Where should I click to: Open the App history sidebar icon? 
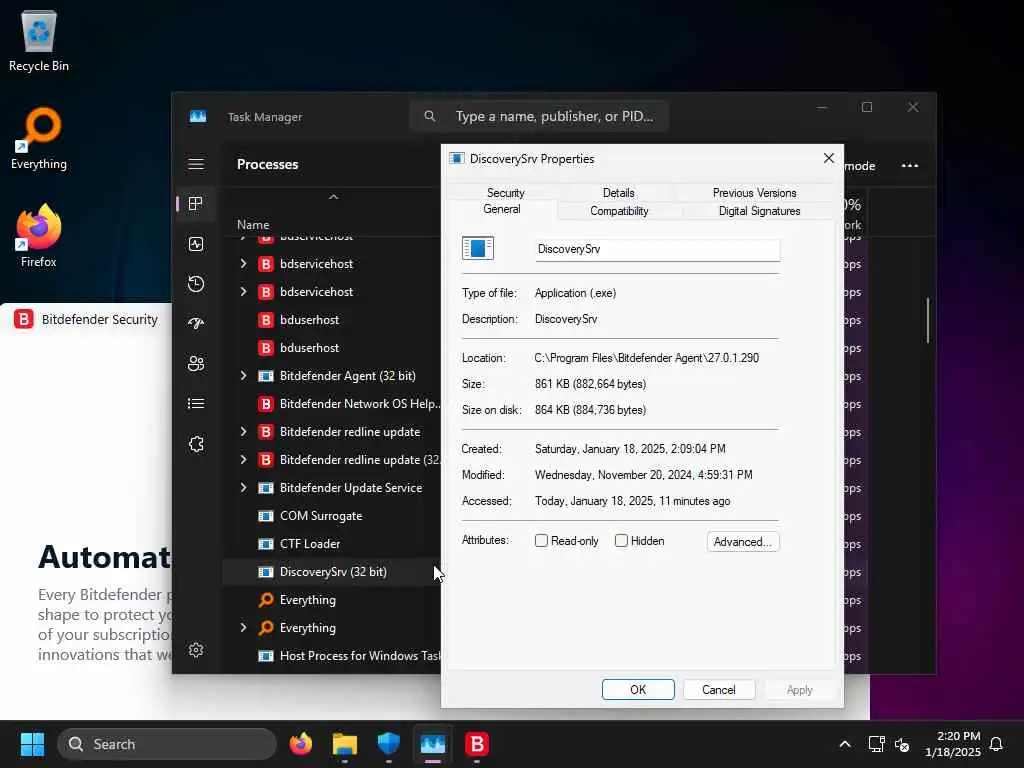point(196,284)
